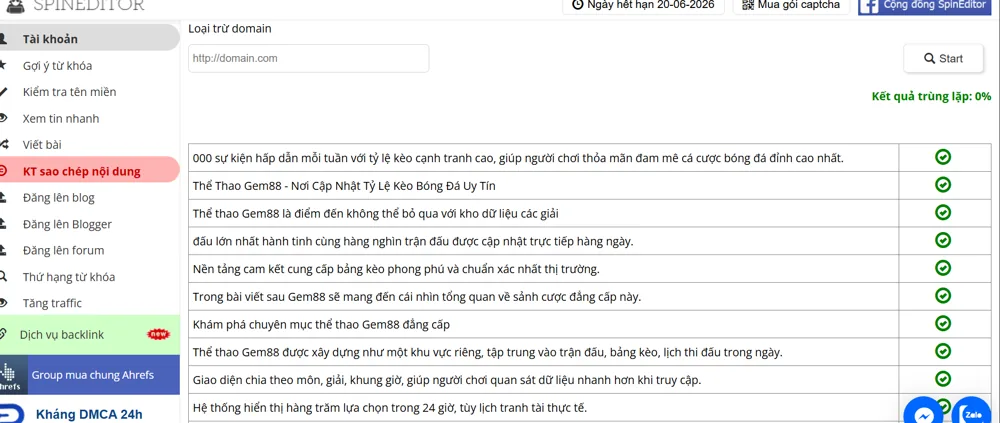The image size is (1000, 423).
Task: Open Kháng DMCA 24h link
Action: click(x=89, y=413)
